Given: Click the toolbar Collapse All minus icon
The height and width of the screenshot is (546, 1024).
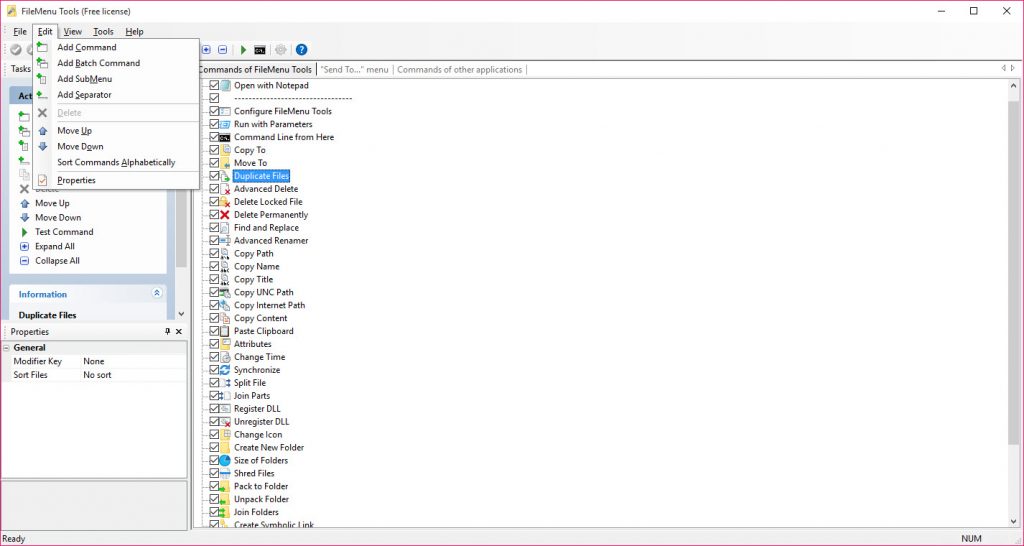Looking at the screenshot, I should pyautogui.click(x=222, y=50).
